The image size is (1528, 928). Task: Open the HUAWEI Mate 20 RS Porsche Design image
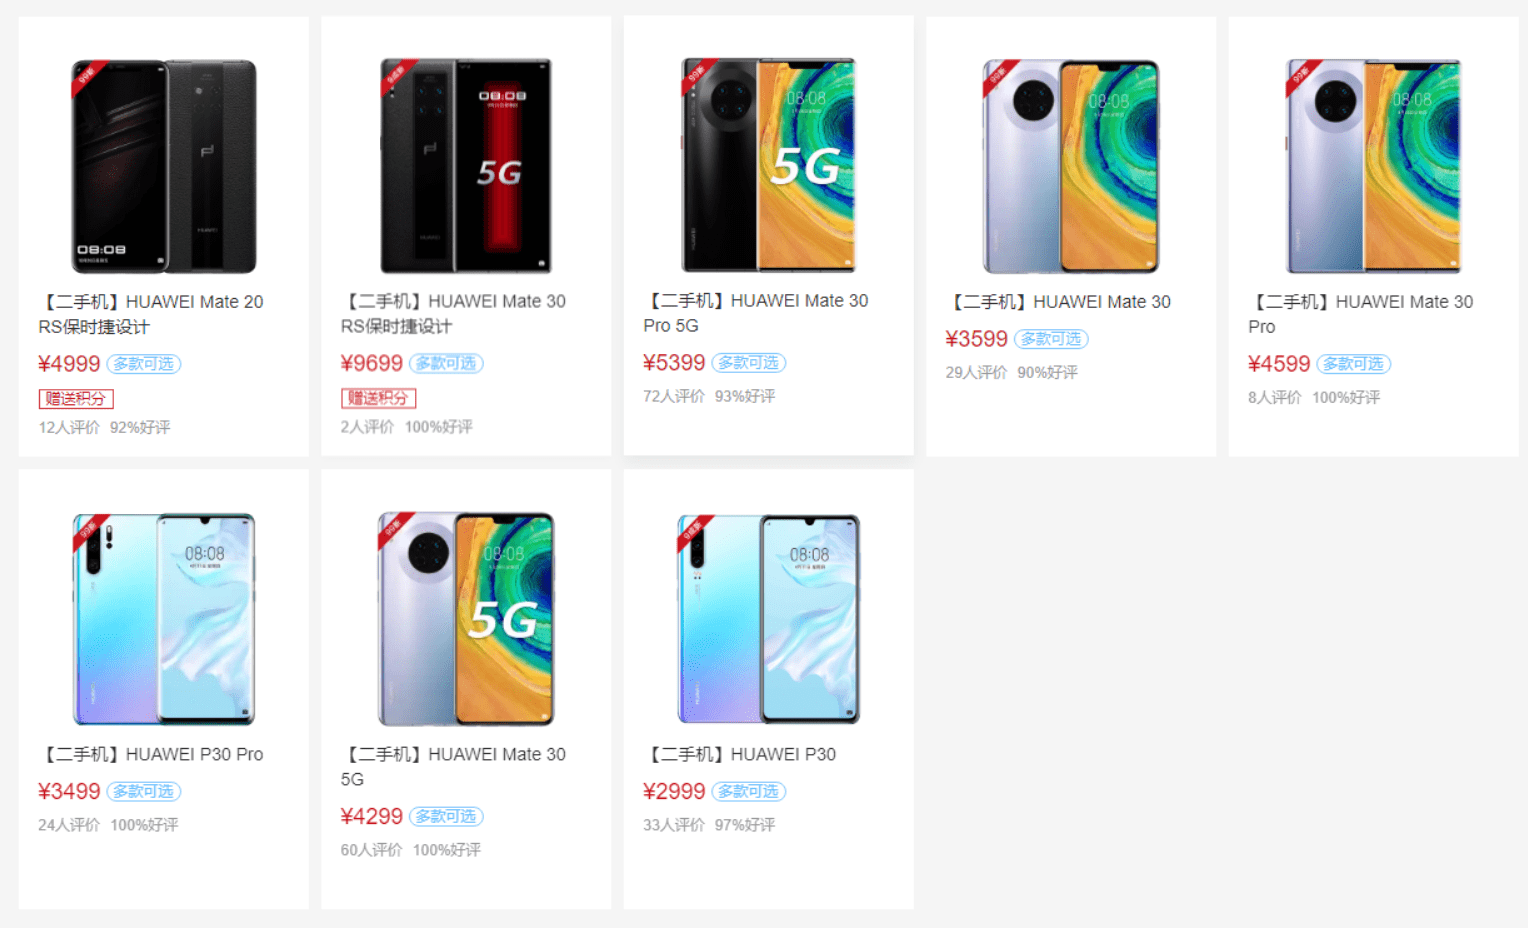(x=164, y=166)
